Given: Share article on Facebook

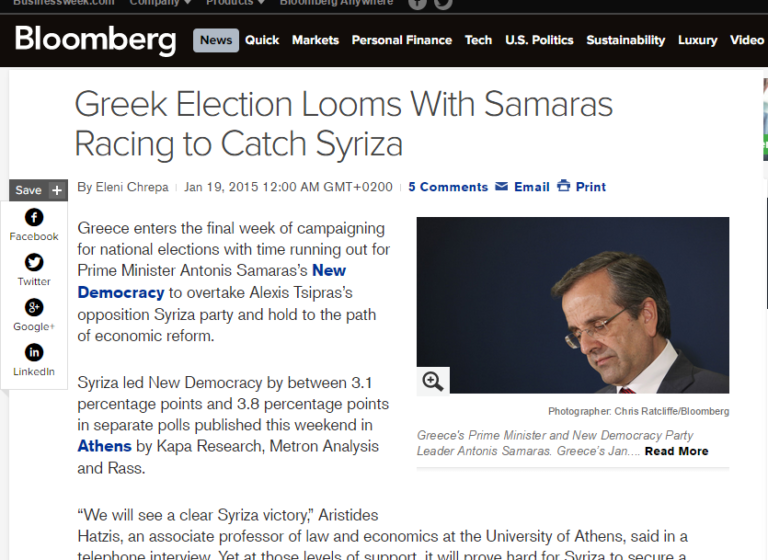Looking at the screenshot, I should pyautogui.click(x=34, y=218).
